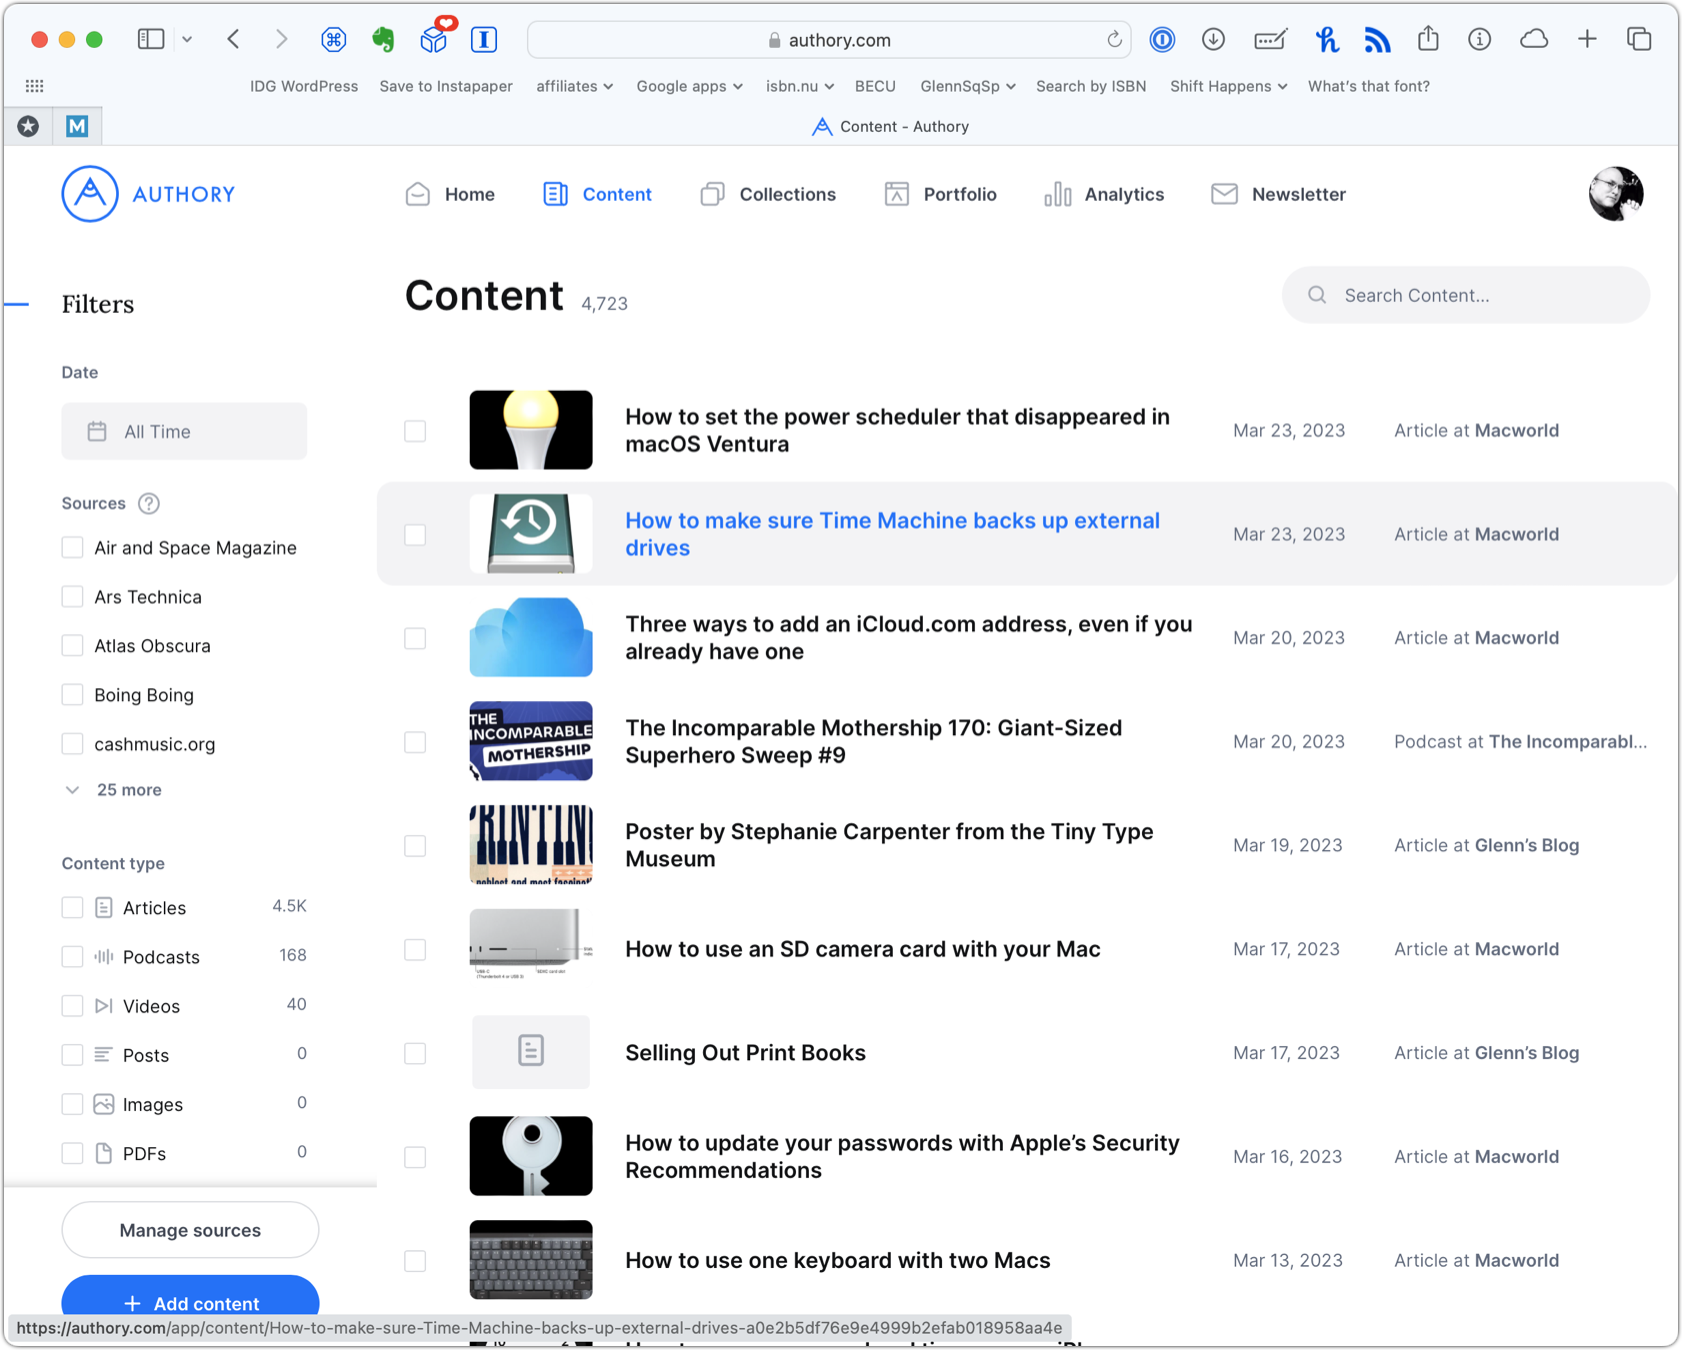Open Safari sidebar toggle icon
The image size is (1682, 1350).
151,39
